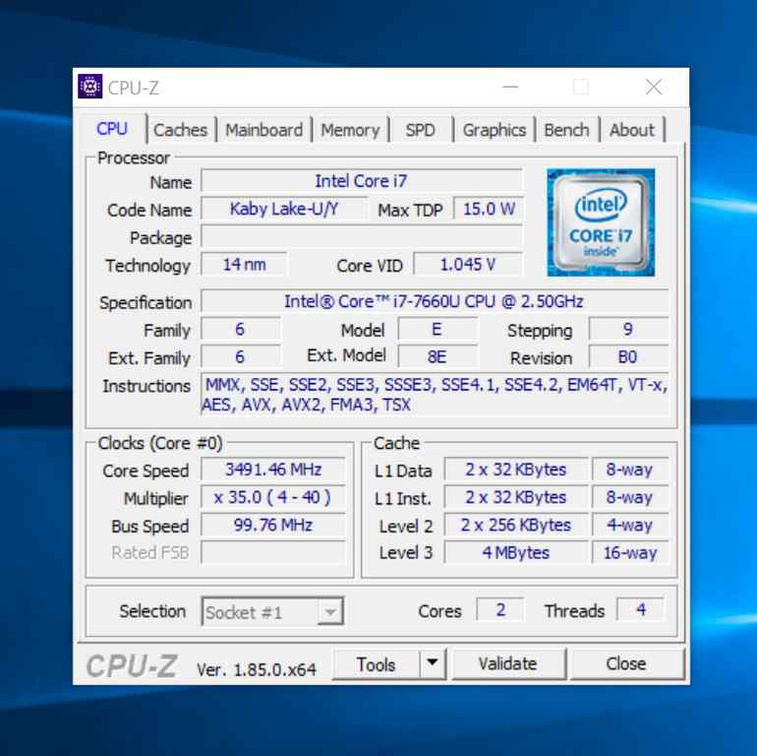
Task: Click the Validate button
Action: pyautogui.click(x=508, y=664)
